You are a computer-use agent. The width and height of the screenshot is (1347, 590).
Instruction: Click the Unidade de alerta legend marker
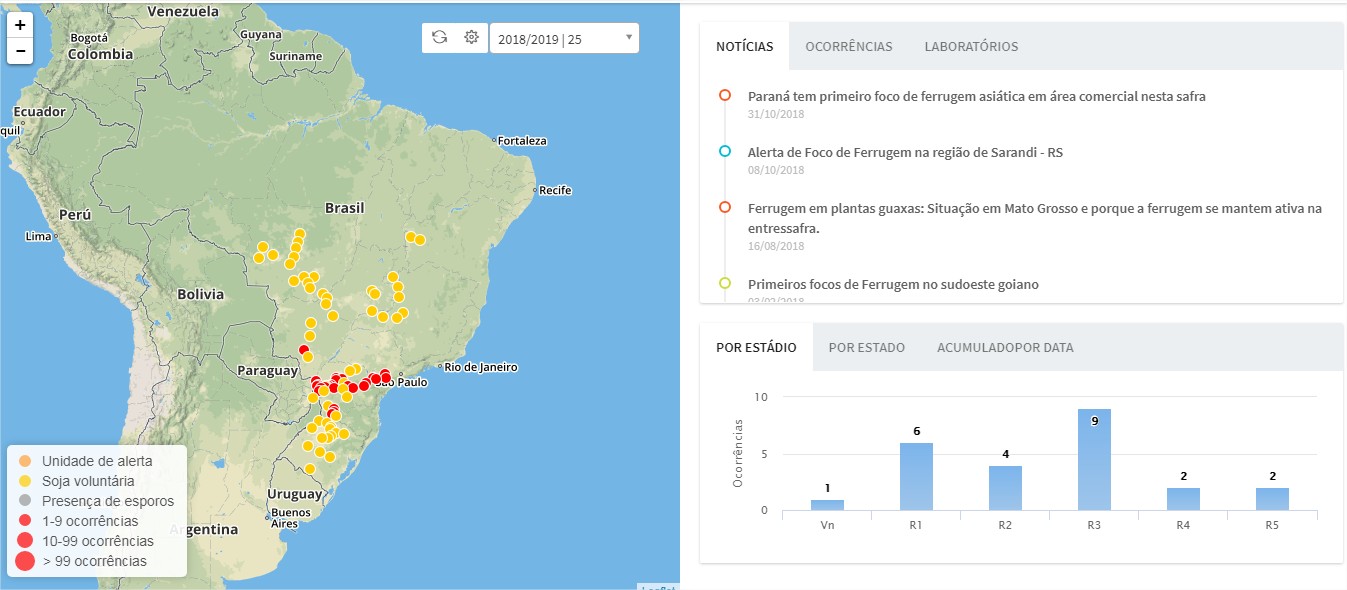pyautogui.click(x=25, y=461)
